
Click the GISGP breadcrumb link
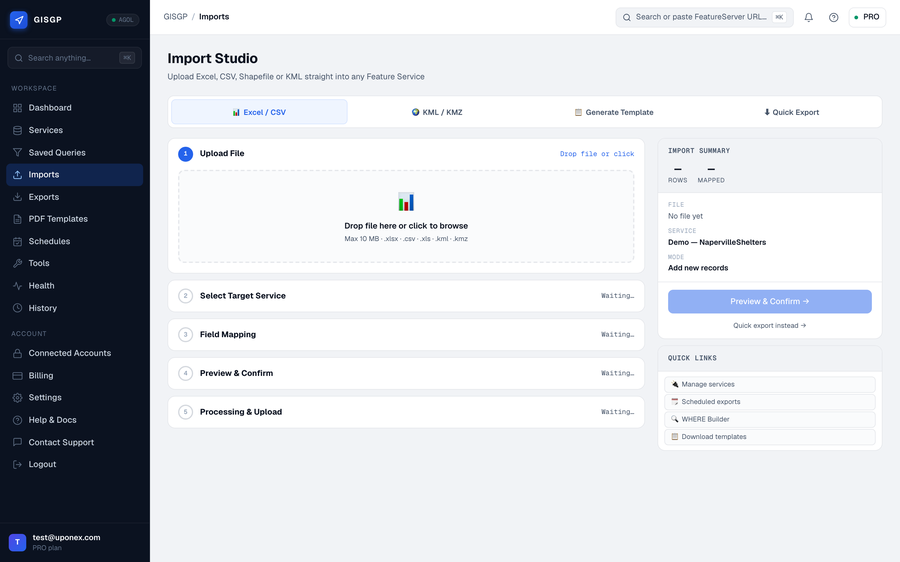175,17
